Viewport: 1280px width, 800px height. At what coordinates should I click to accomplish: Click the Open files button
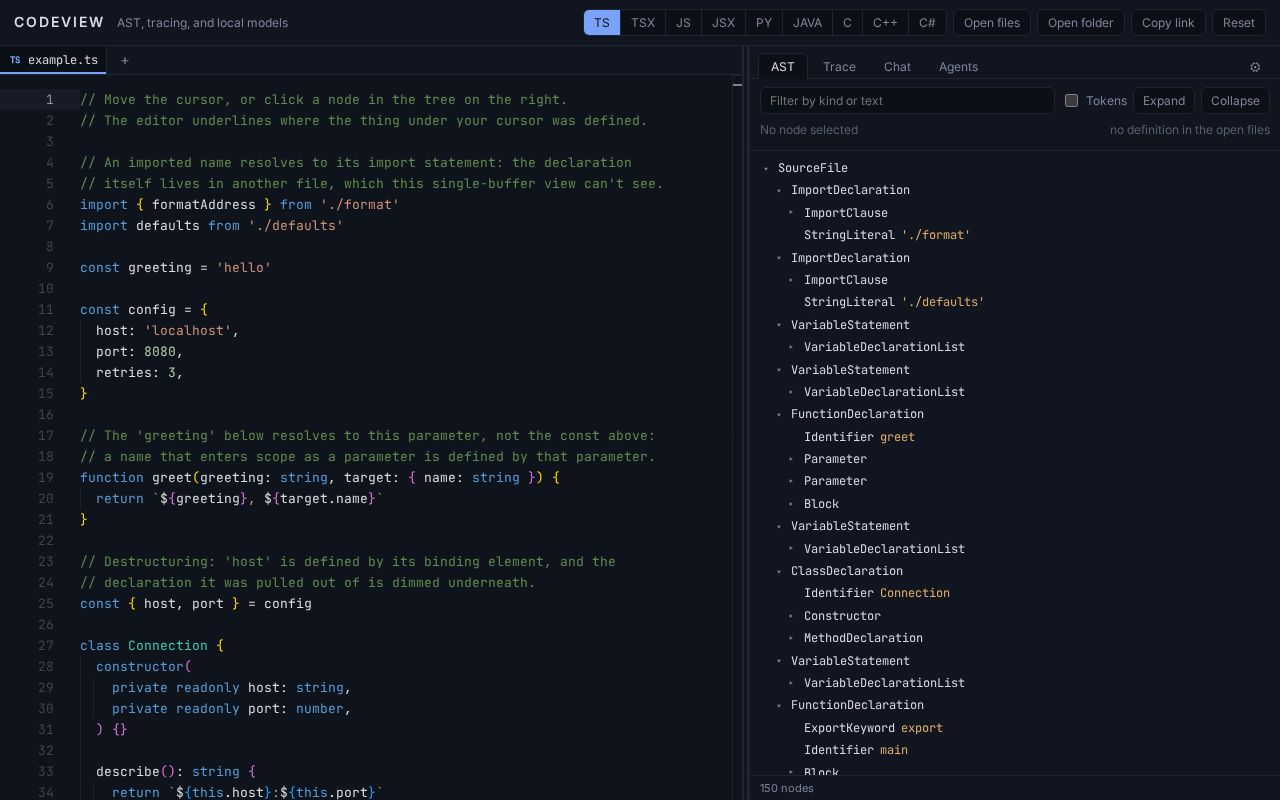point(992,23)
